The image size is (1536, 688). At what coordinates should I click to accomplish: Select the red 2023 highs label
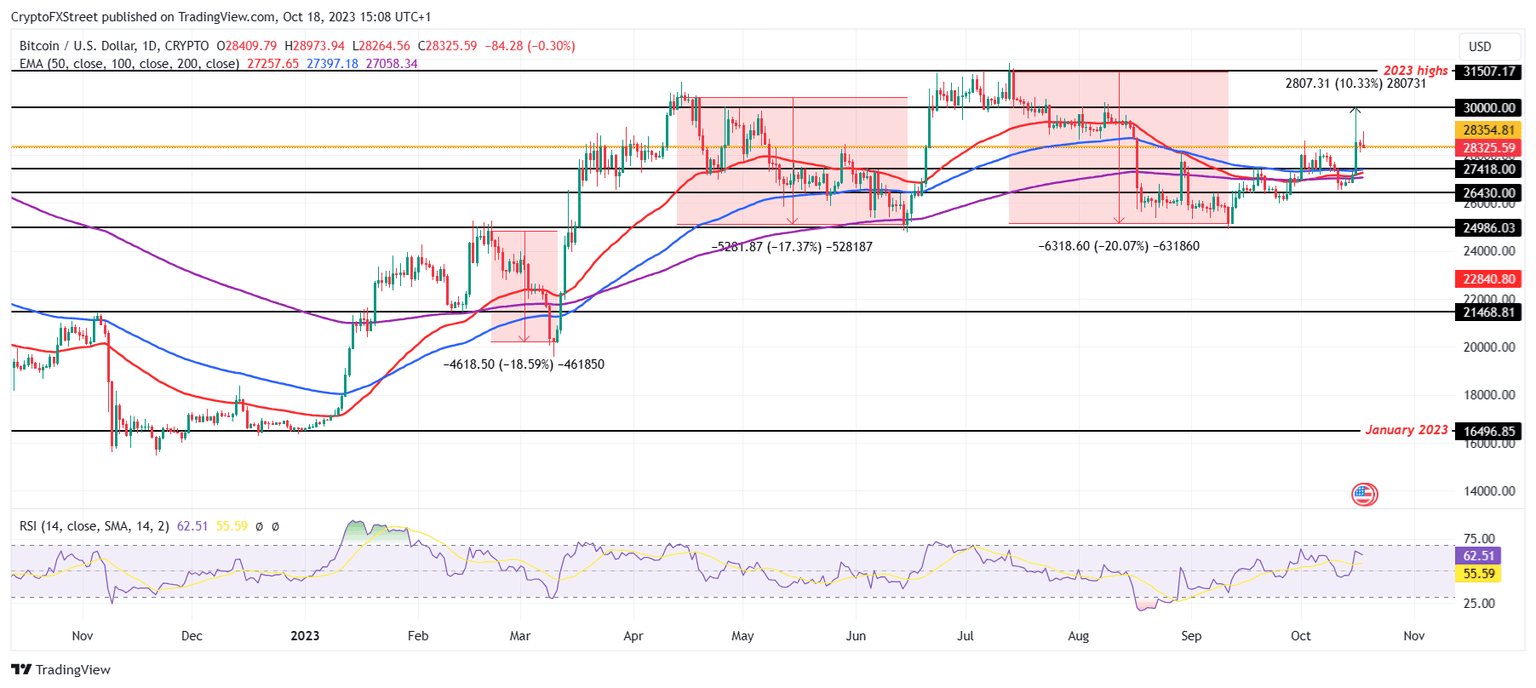tap(1414, 71)
